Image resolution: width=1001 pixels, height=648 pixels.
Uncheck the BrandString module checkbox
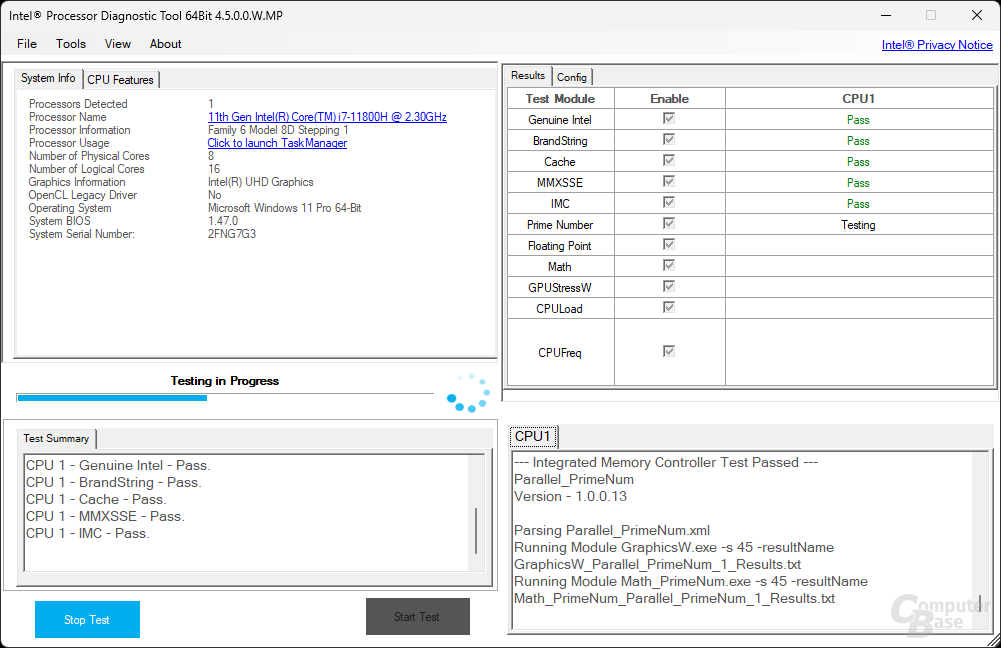pos(668,139)
